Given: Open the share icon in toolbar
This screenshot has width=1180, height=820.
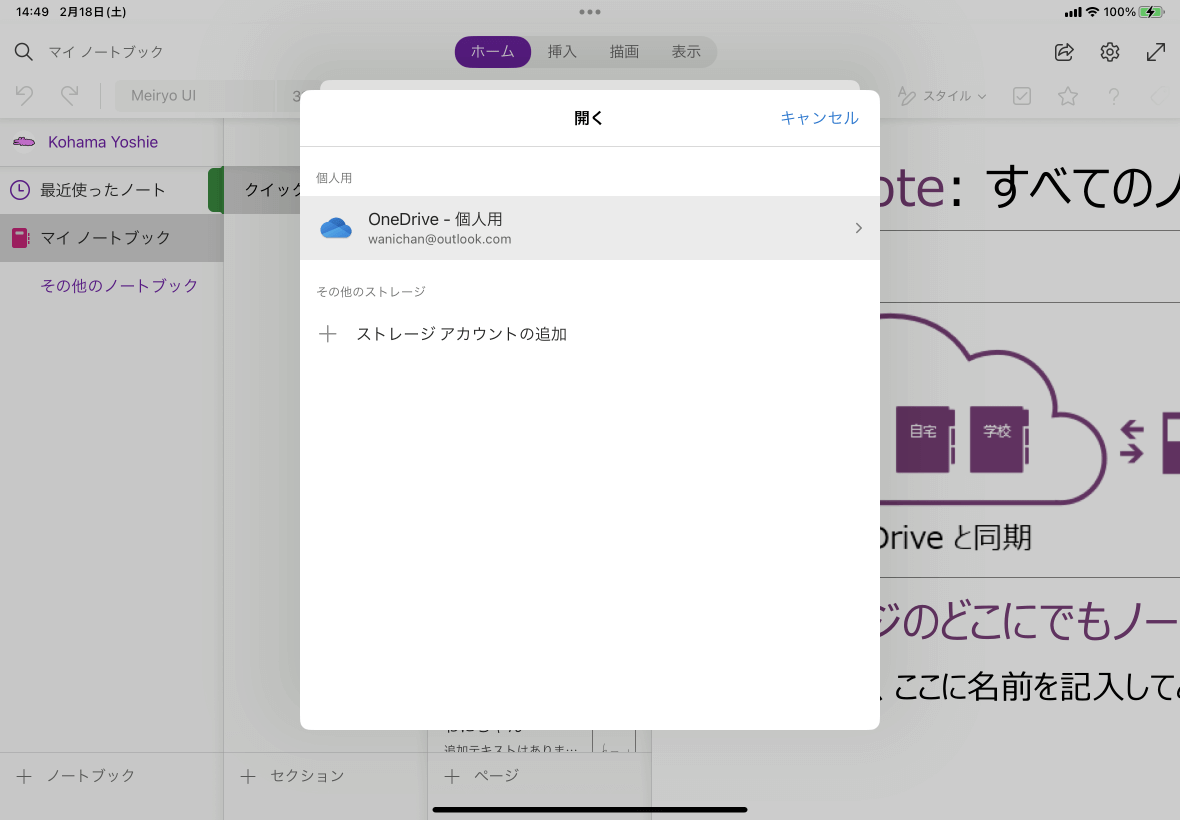Looking at the screenshot, I should pyautogui.click(x=1064, y=52).
